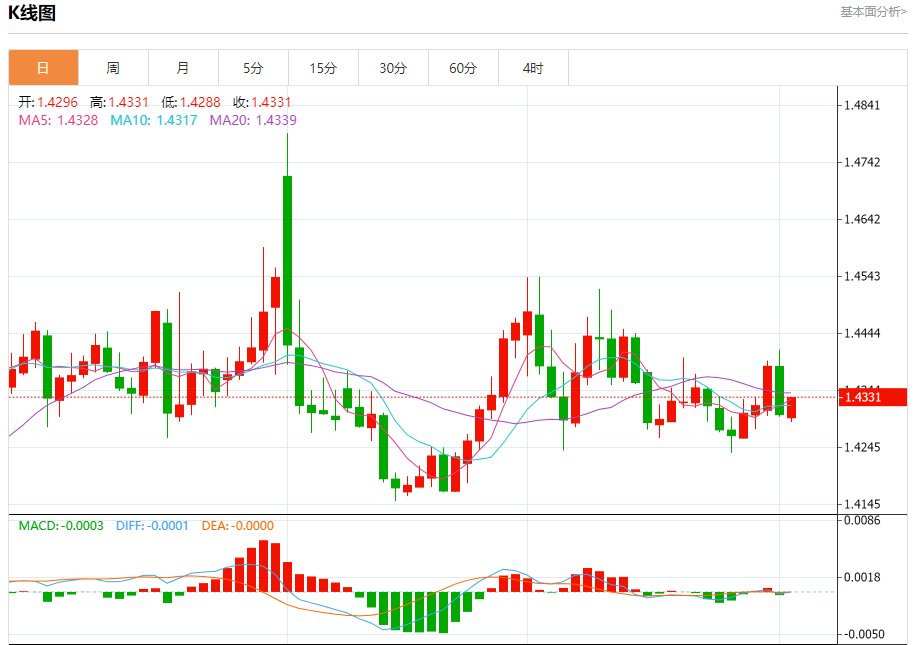Click the DIFF:-0.0001 label
The height and width of the screenshot is (645, 914).
[x=152, y=526]
